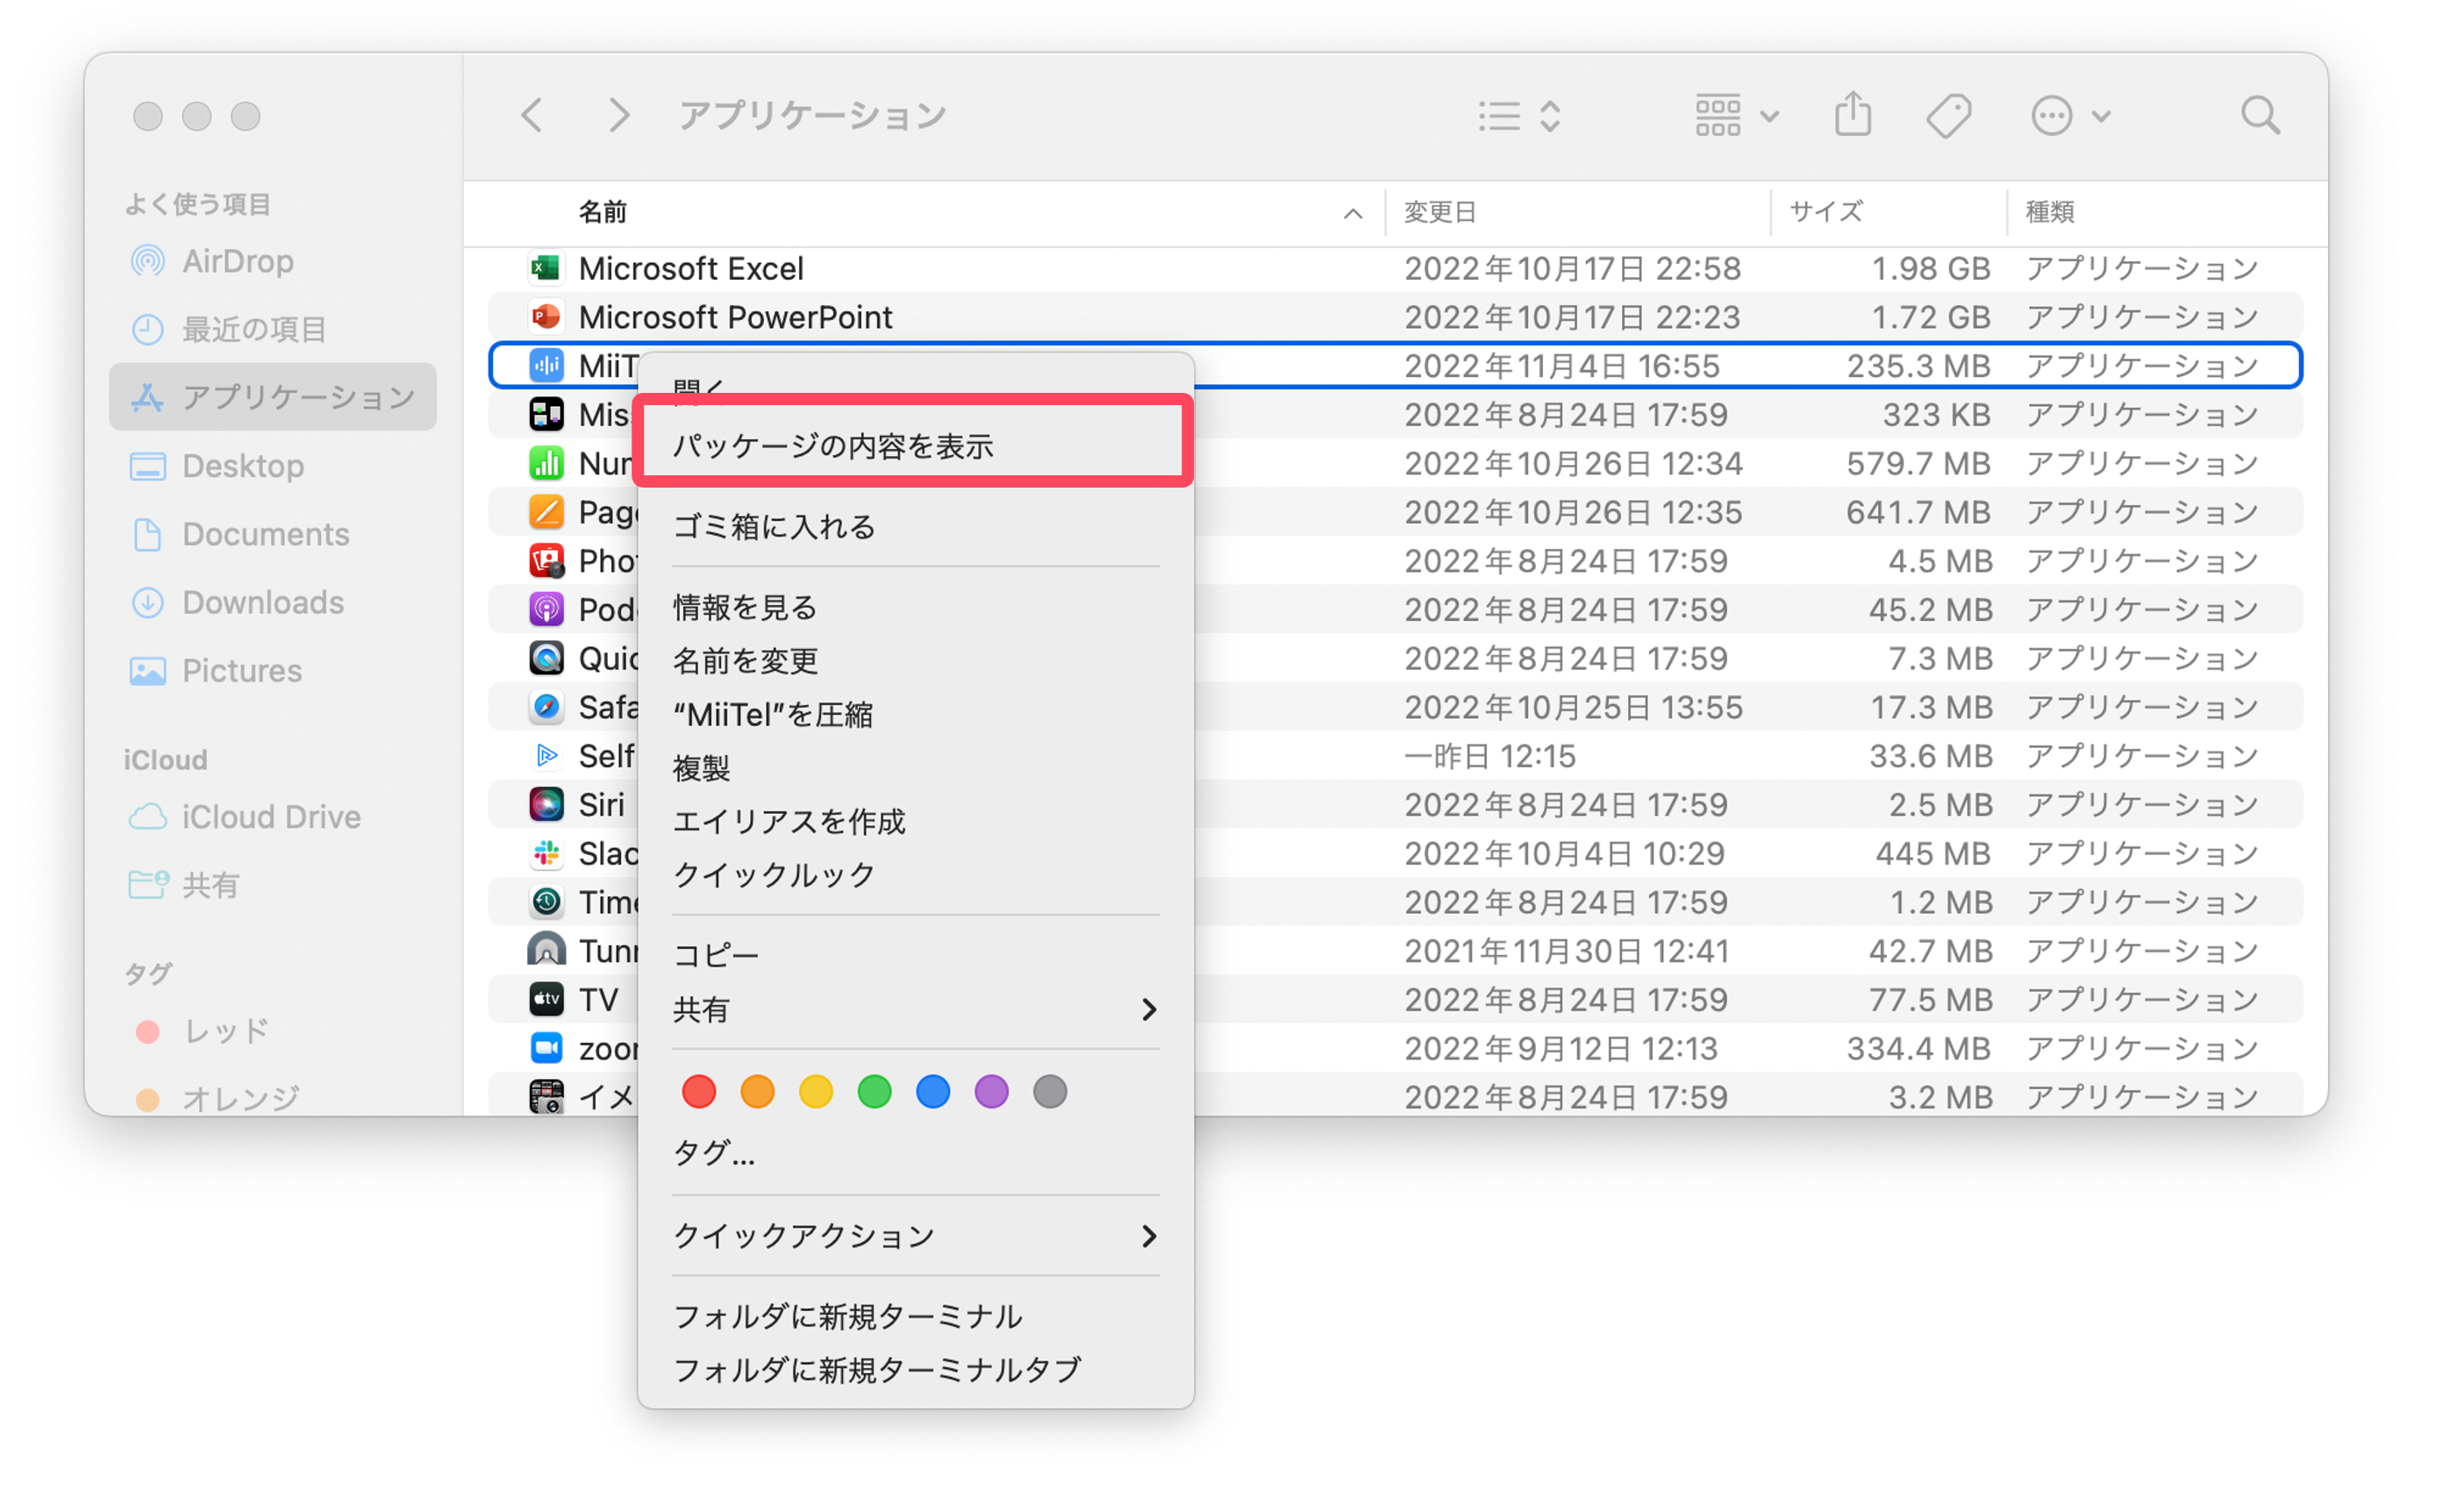Open 最近の項目 in the sidebar
2464x1511 pixels.
(x=273, y=330)
